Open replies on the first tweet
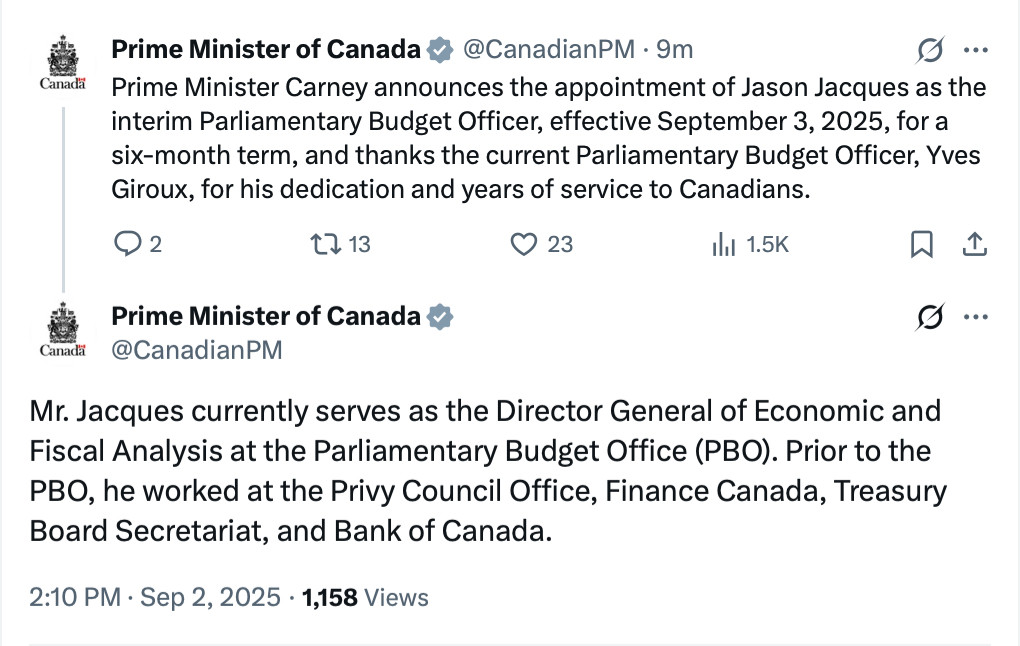Viewport: 1020px width, 646px height. click(x=137, y=244)
